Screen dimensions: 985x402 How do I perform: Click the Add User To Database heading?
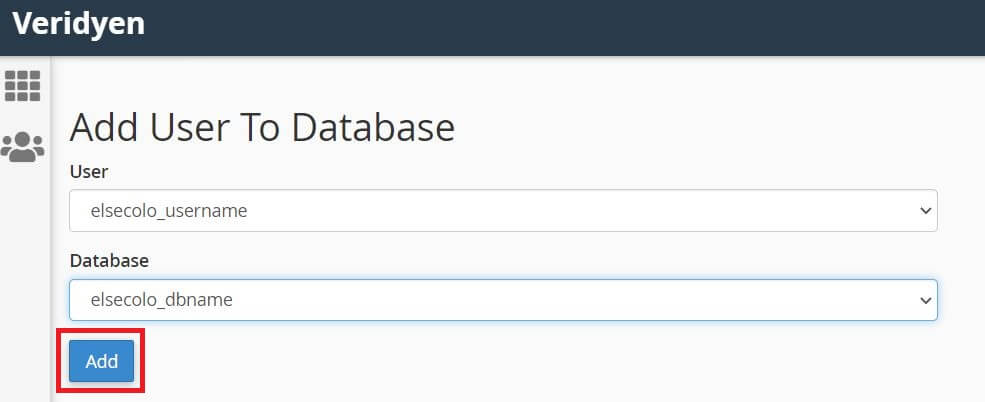coord(262,128)
